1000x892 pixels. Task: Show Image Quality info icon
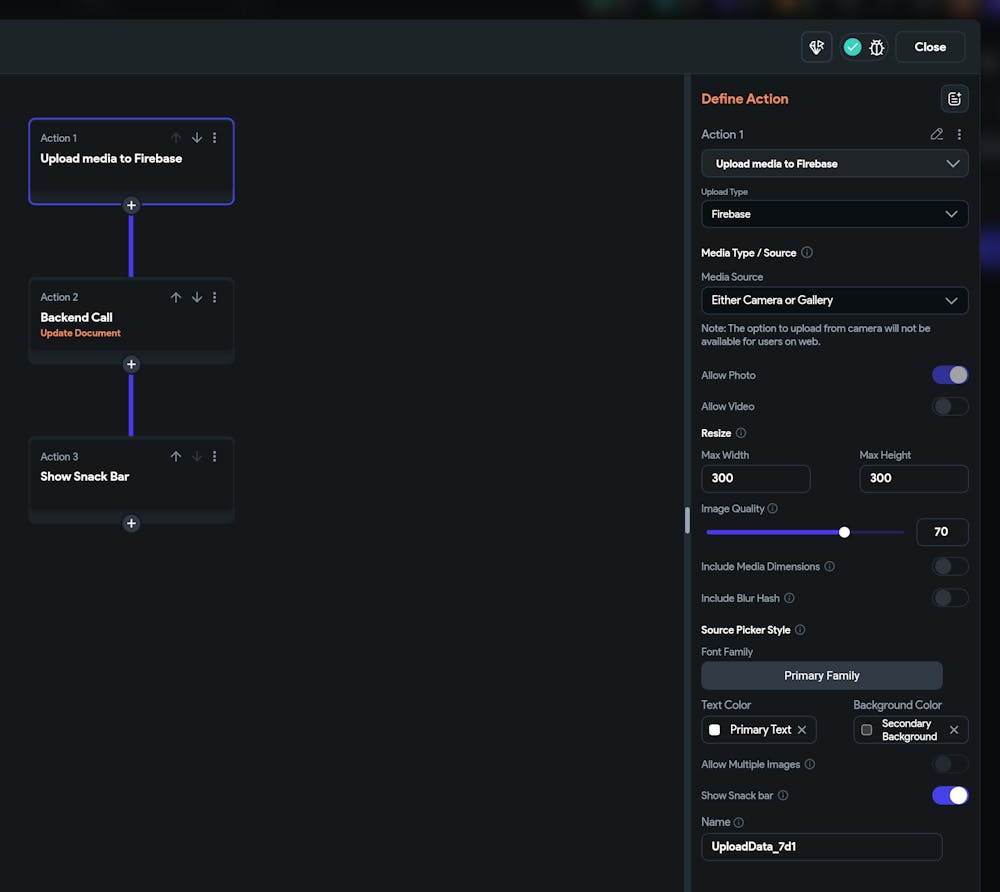tap(772, 508)
